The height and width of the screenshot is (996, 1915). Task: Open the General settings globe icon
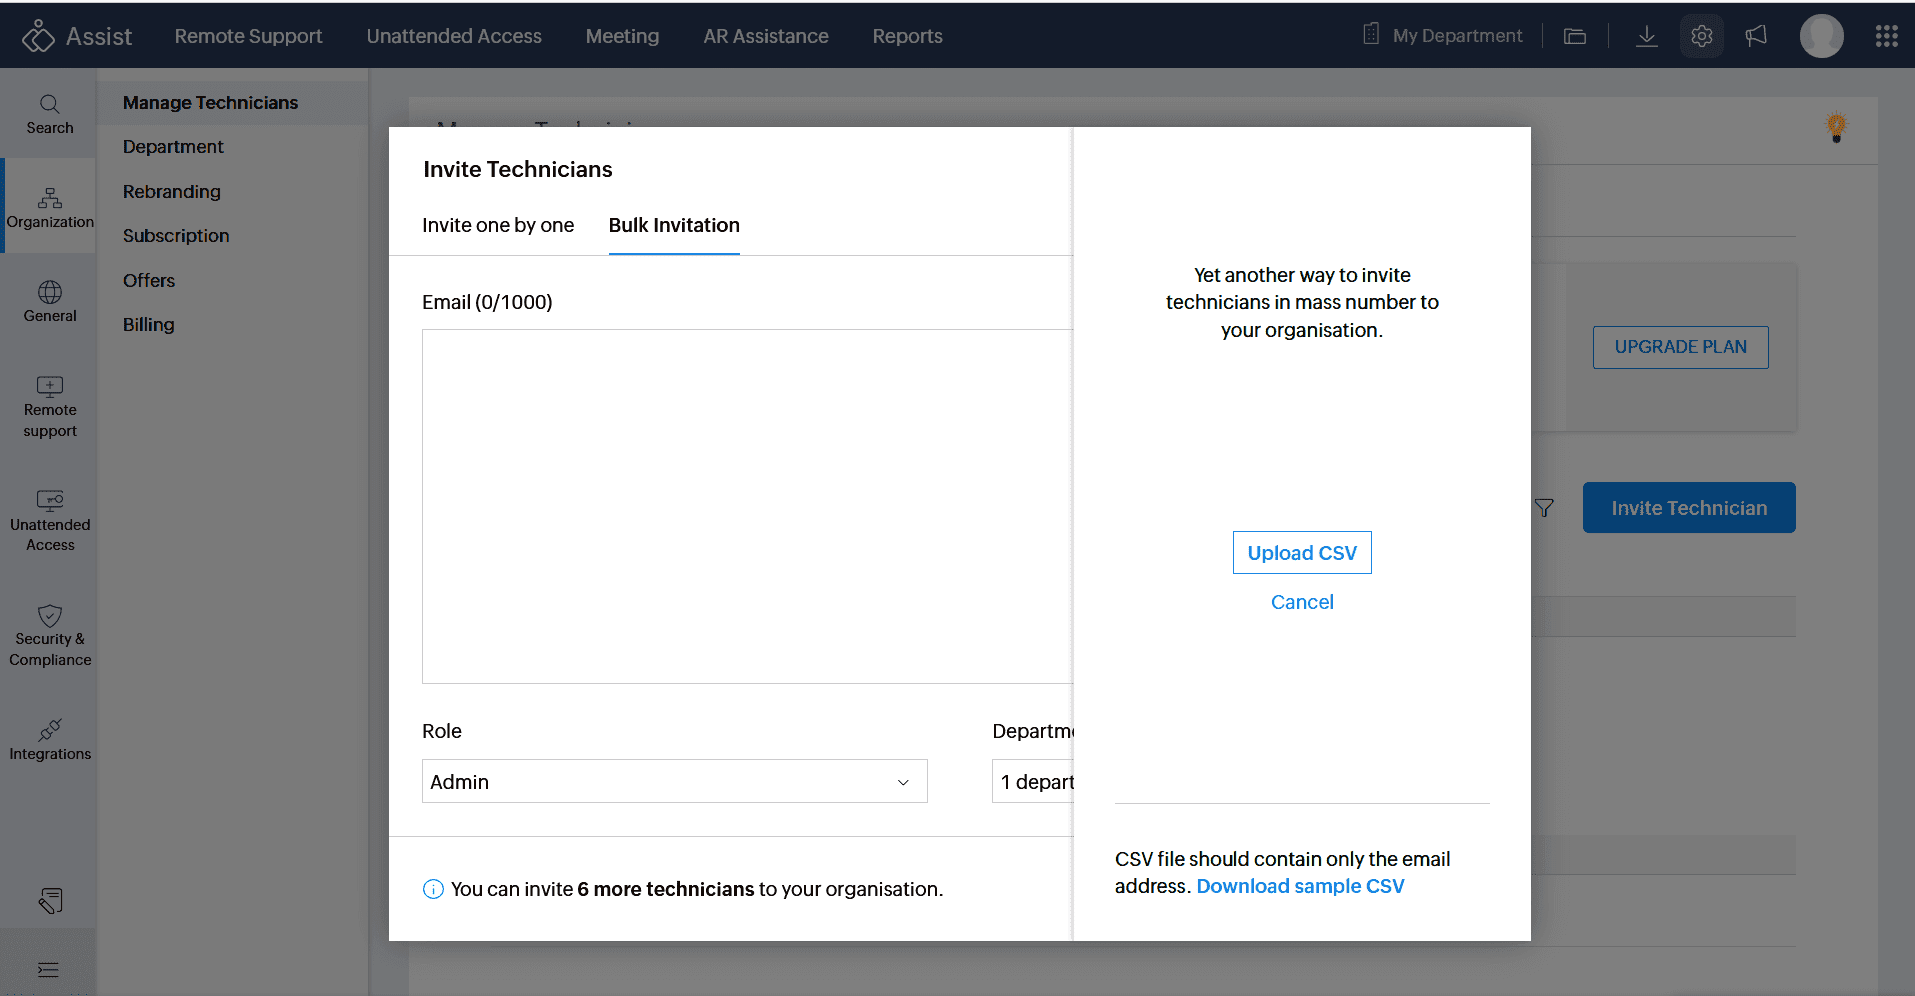(x=49, y=292)
